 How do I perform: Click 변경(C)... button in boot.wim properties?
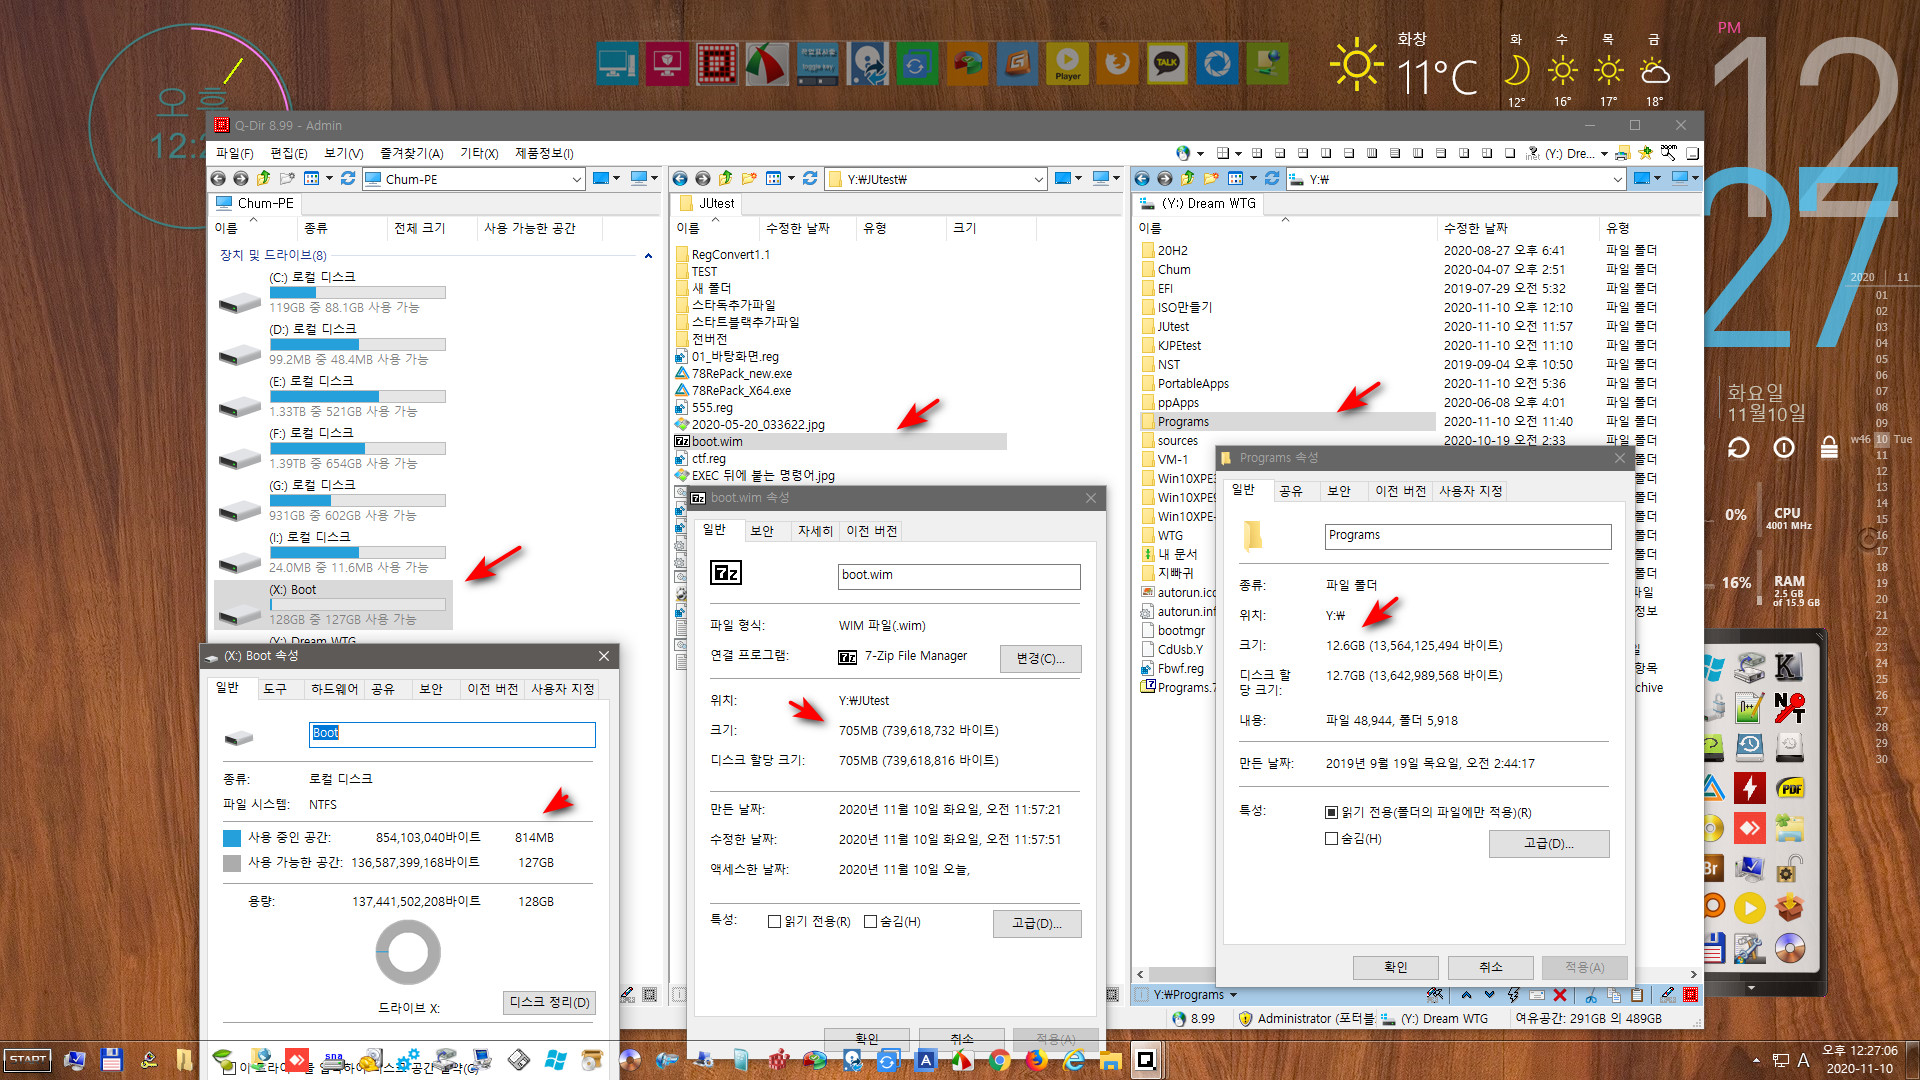coord(1040,658)
